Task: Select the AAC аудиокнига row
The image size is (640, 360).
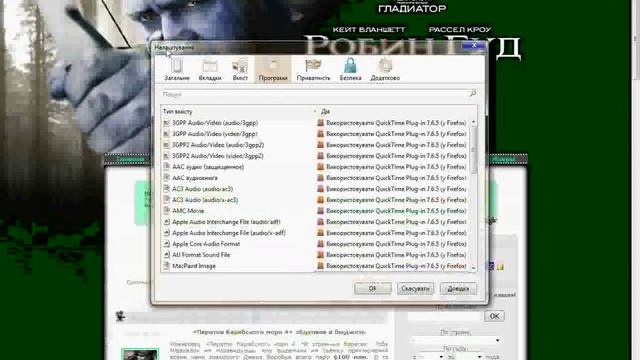Action: [x=315, y=178]
